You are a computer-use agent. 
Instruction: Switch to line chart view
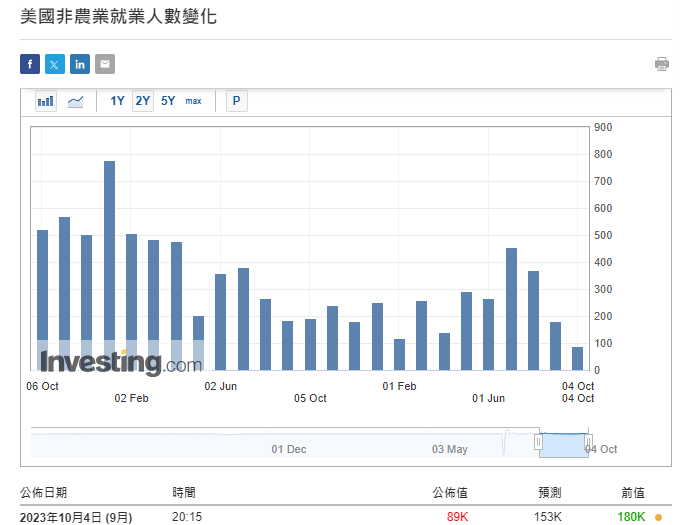tap(75, 101)
